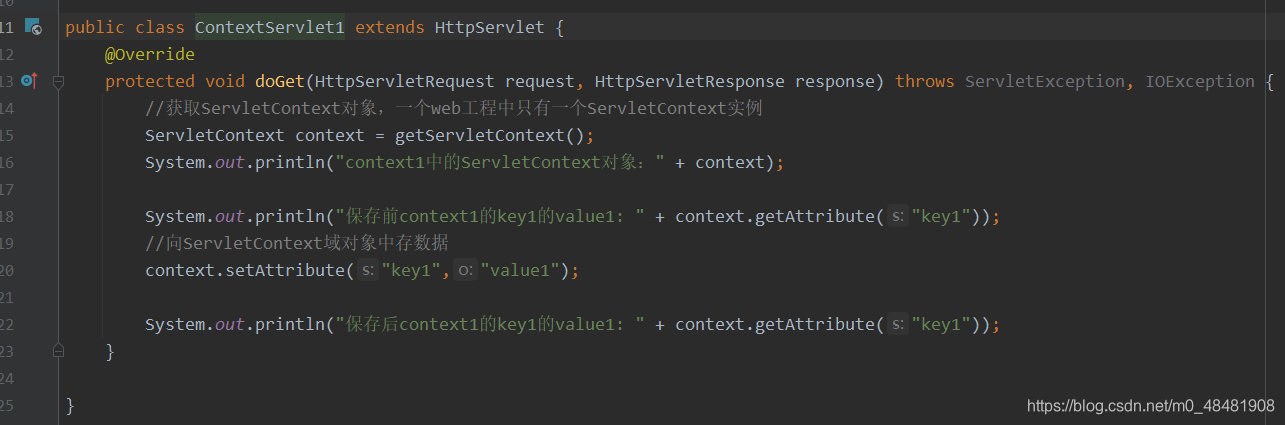Click IOException in the throws clause
Viewport: 1285px width, 425px height.
[x=1200, y=81]
